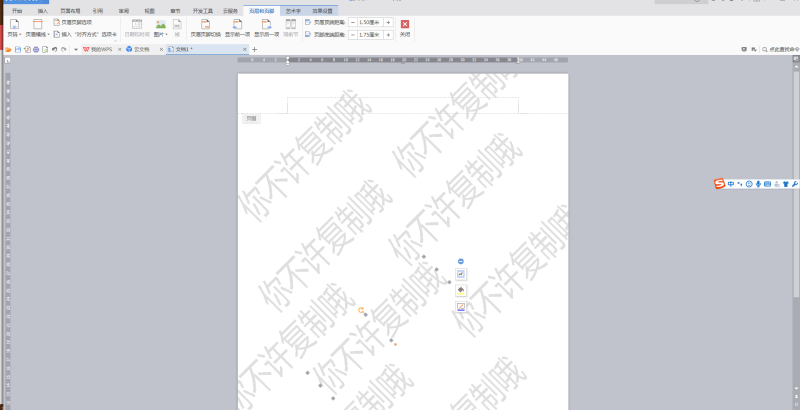The height and width of the screenshot is (410, 800).
Task: Click the print quick-access icon
Action: pyautogui.click(x=36, y=49)
